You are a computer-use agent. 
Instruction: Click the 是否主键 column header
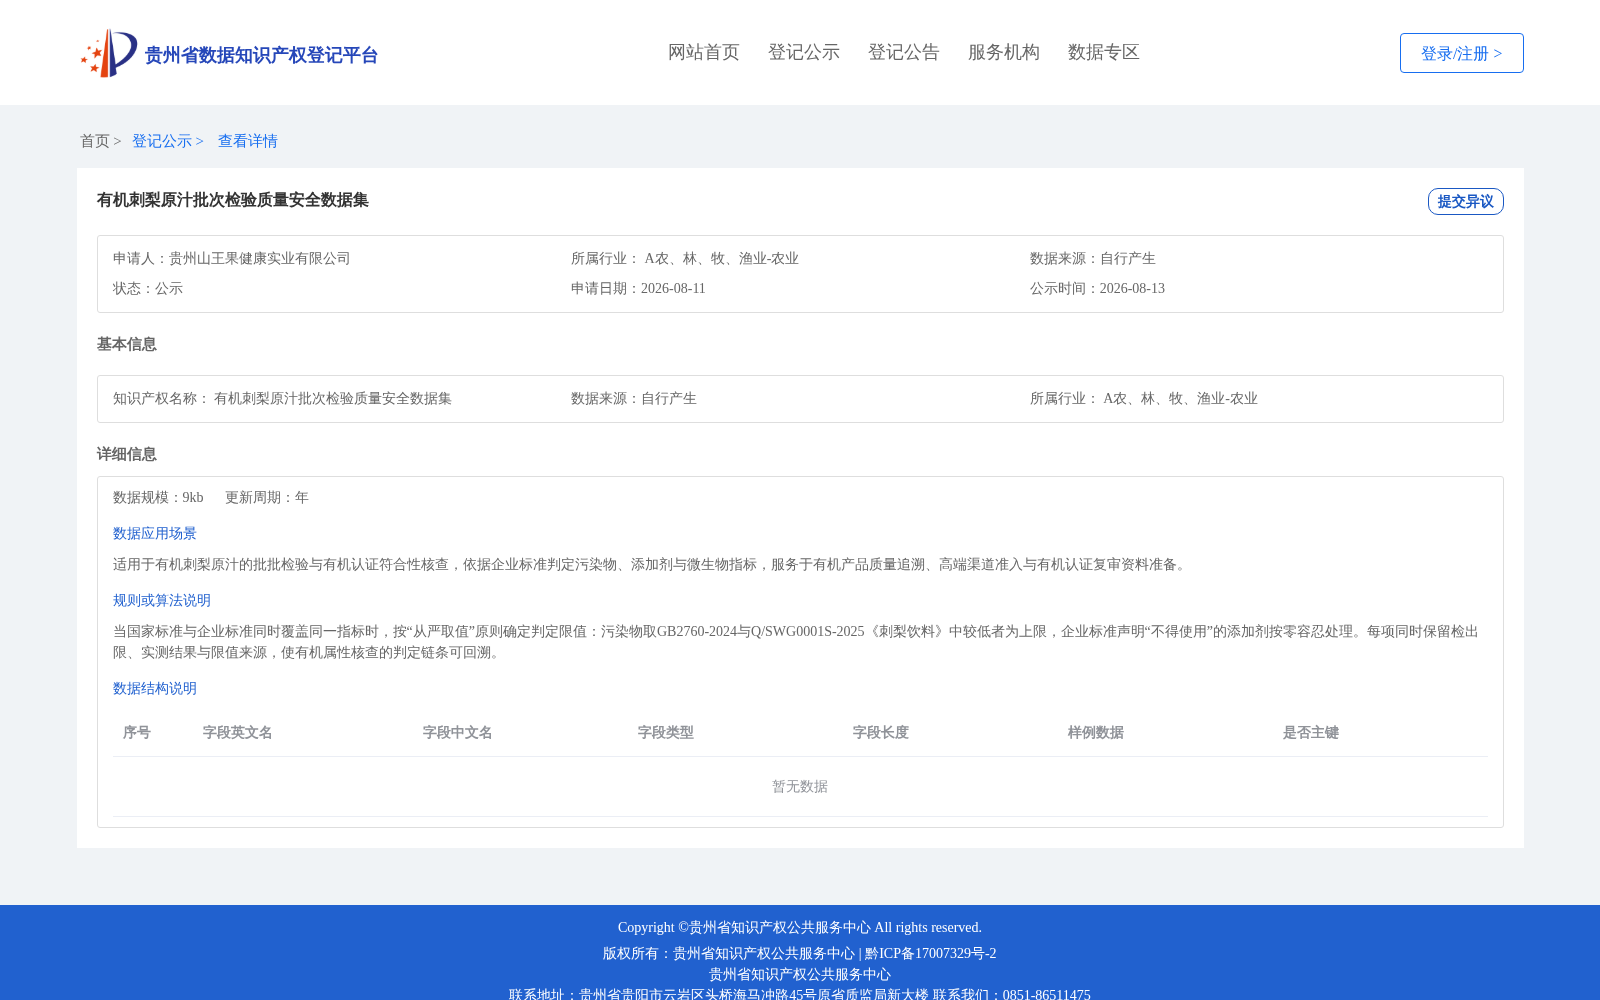coord(1311,732)
